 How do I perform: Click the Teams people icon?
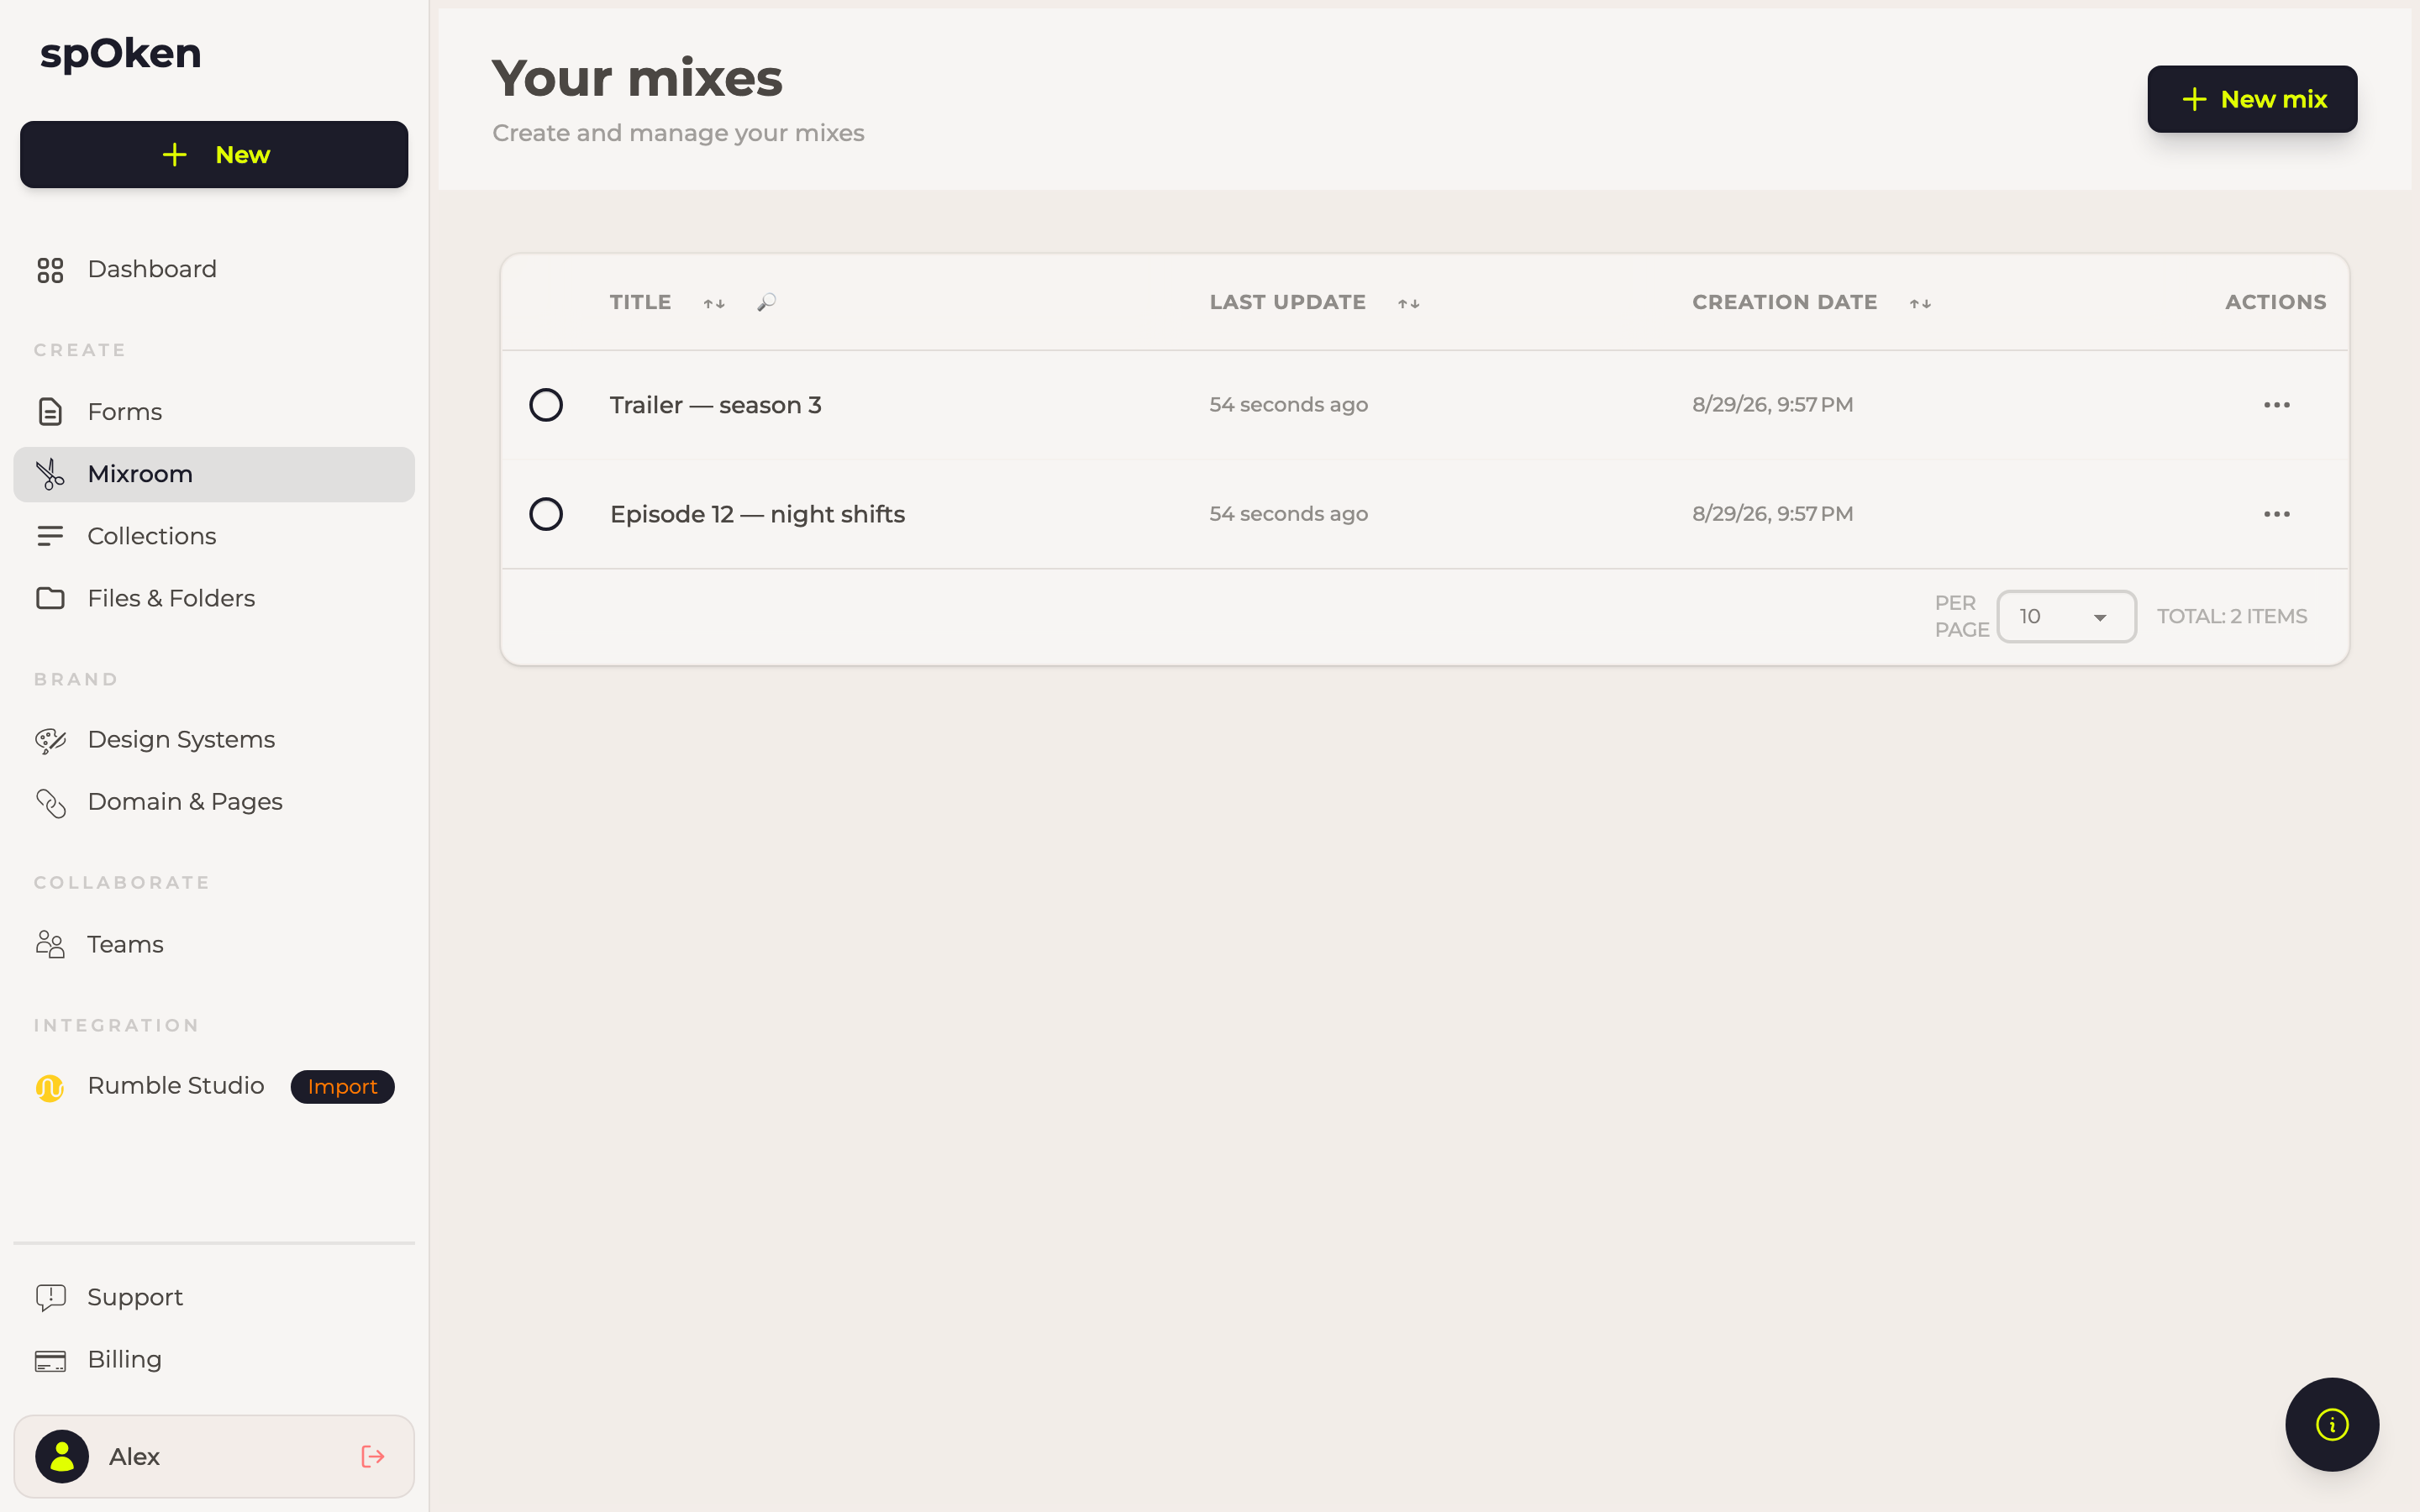point(50,944)
